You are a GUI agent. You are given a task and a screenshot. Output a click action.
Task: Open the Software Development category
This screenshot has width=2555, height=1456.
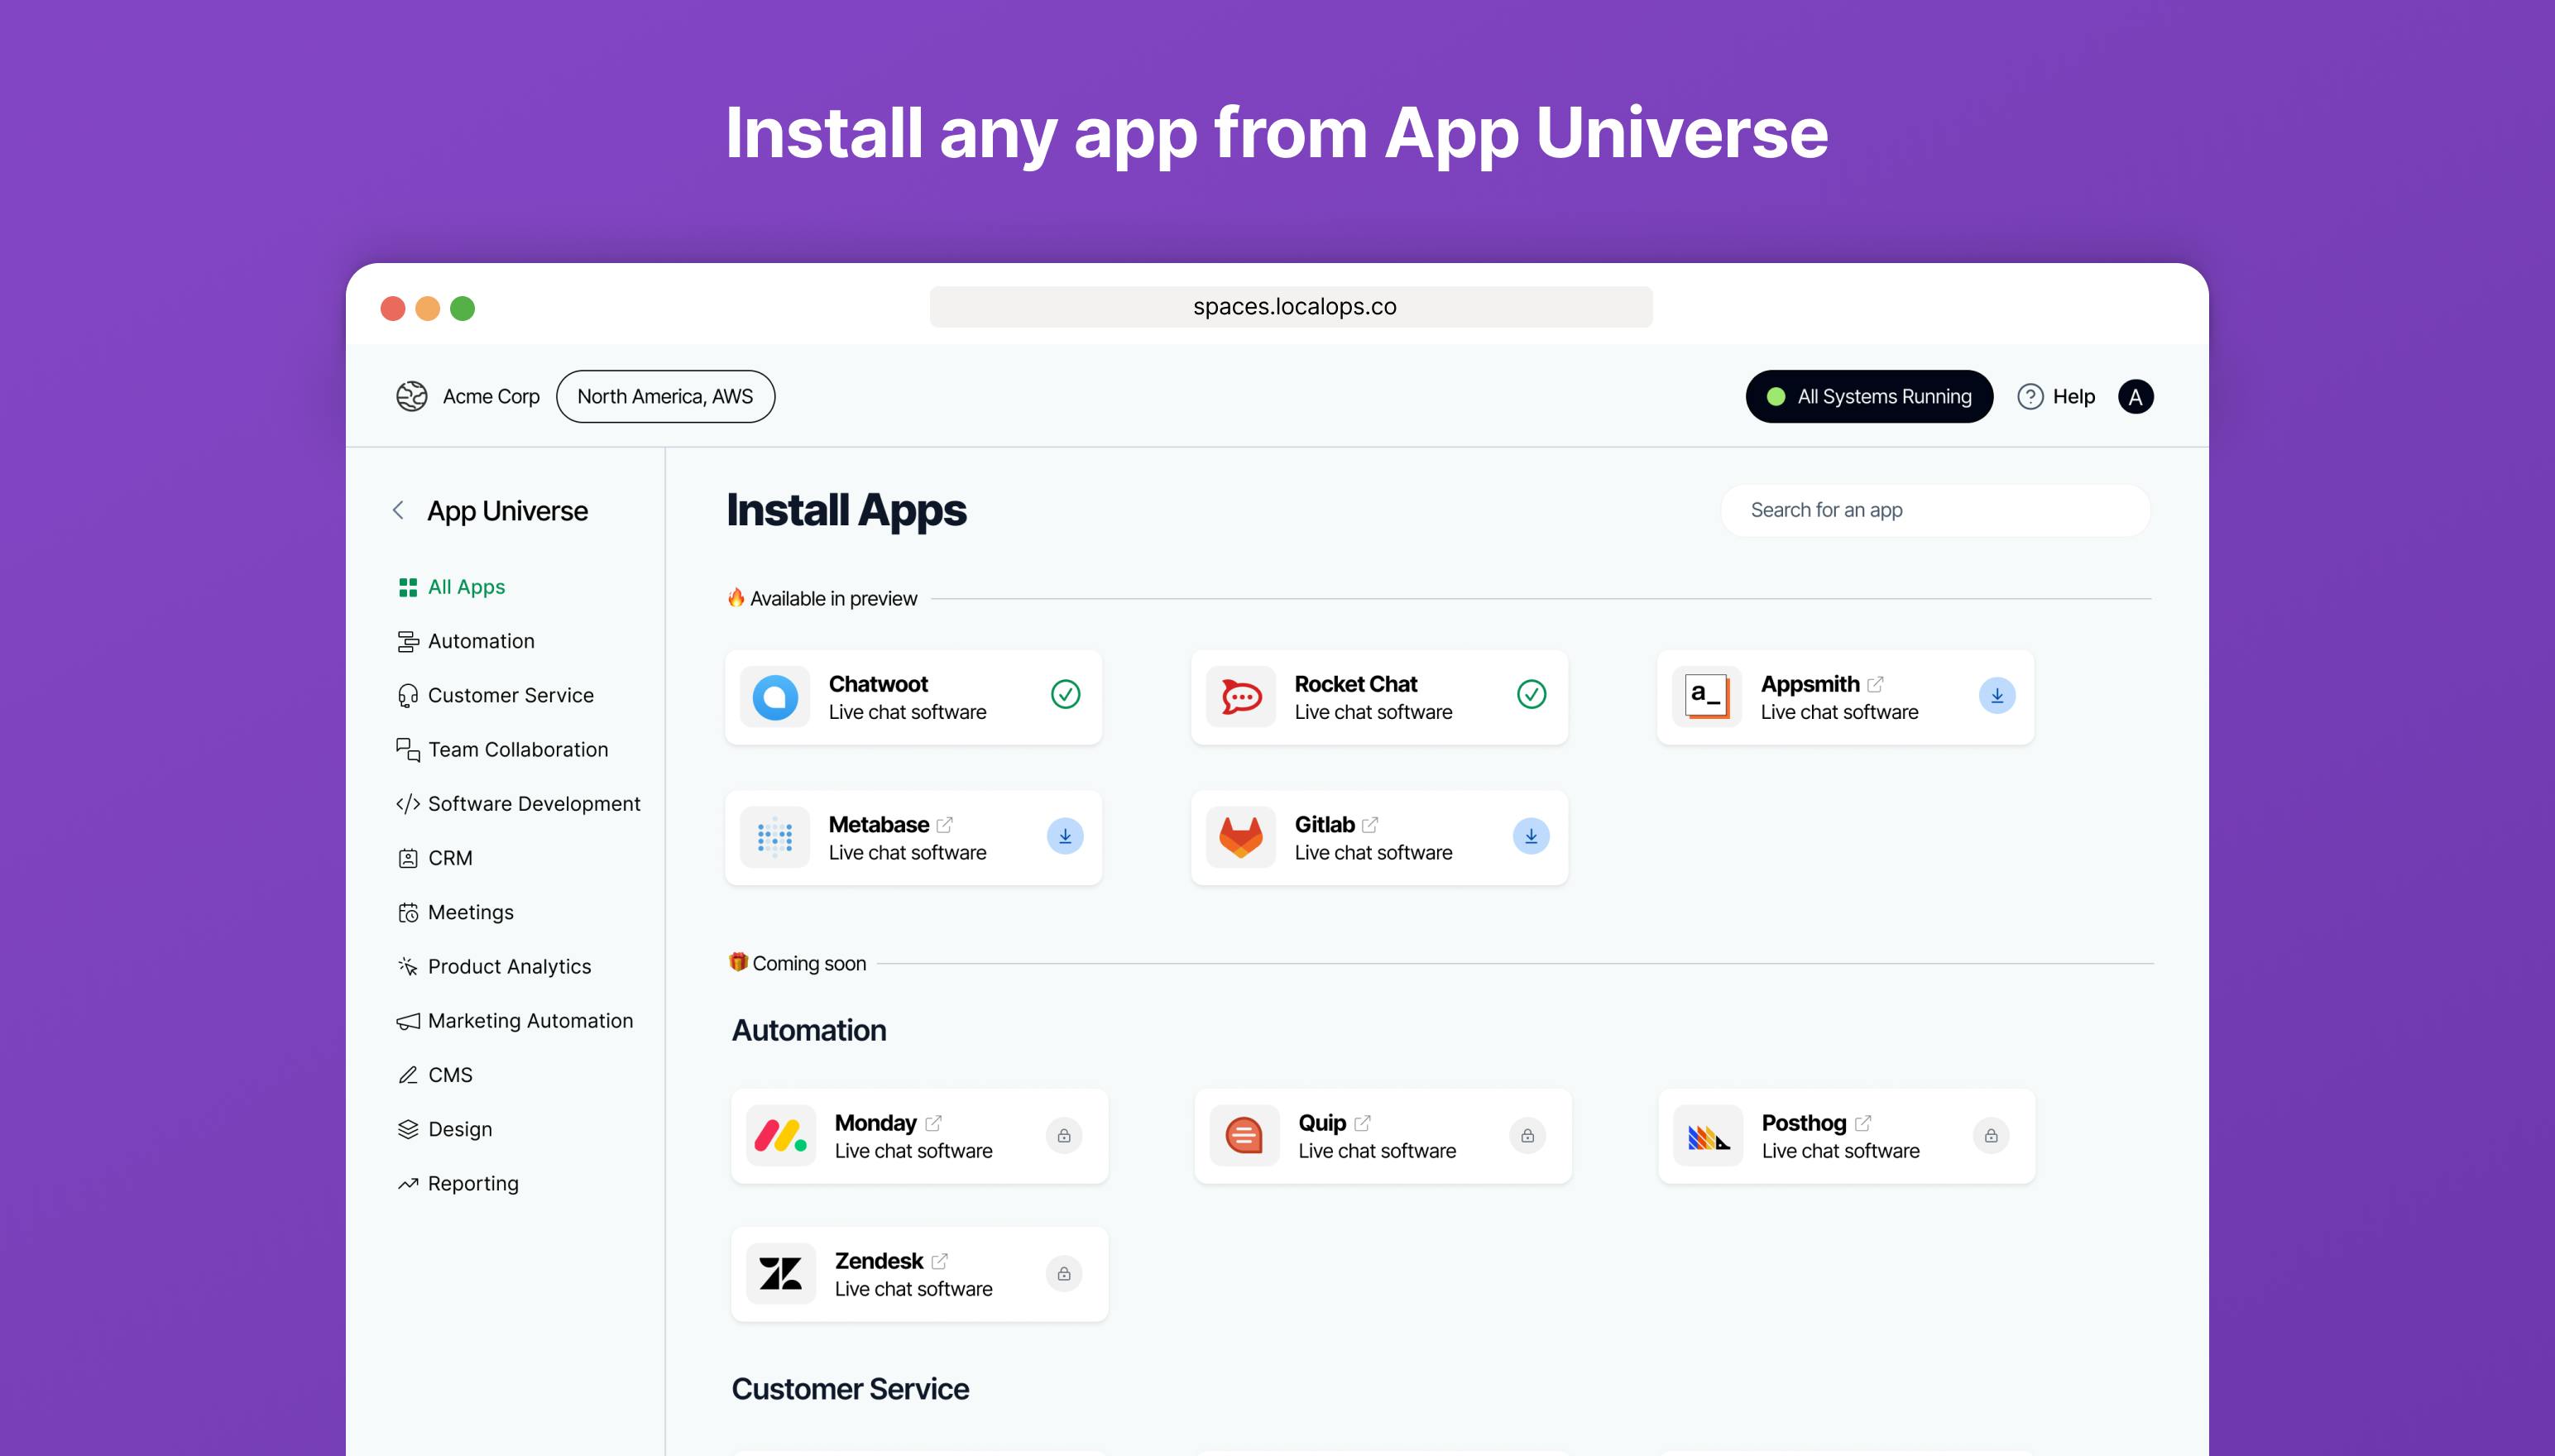pos(519,804)
